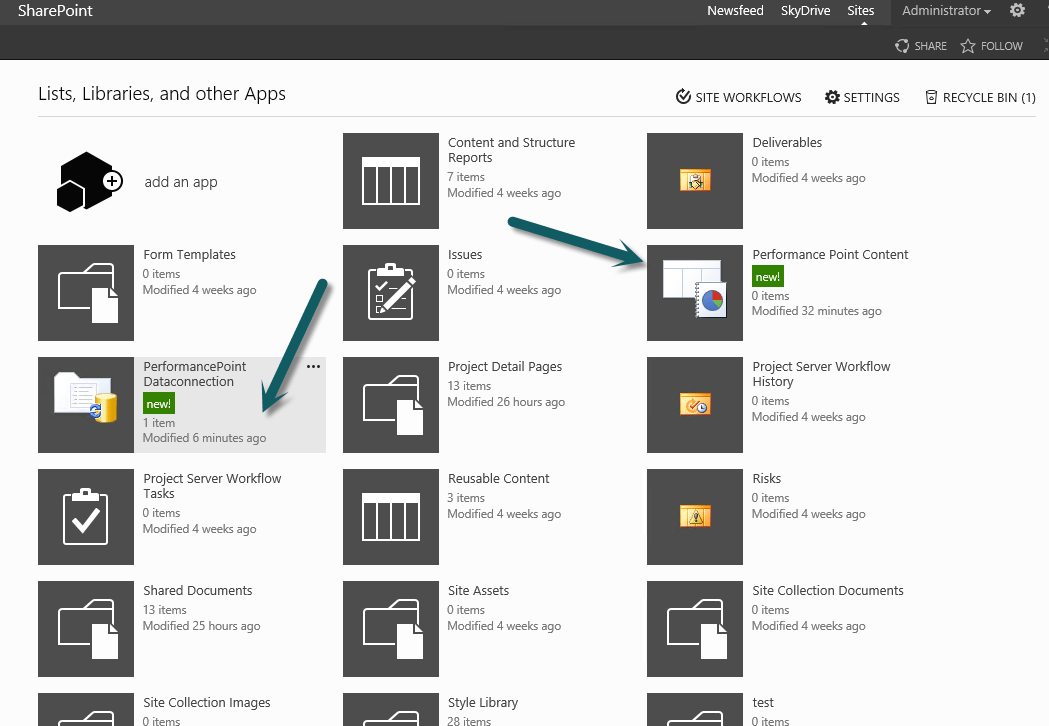This screenshot has width=1049, height=726.
Task: Click the Recycle Bin icon
Action: [931, 97]
